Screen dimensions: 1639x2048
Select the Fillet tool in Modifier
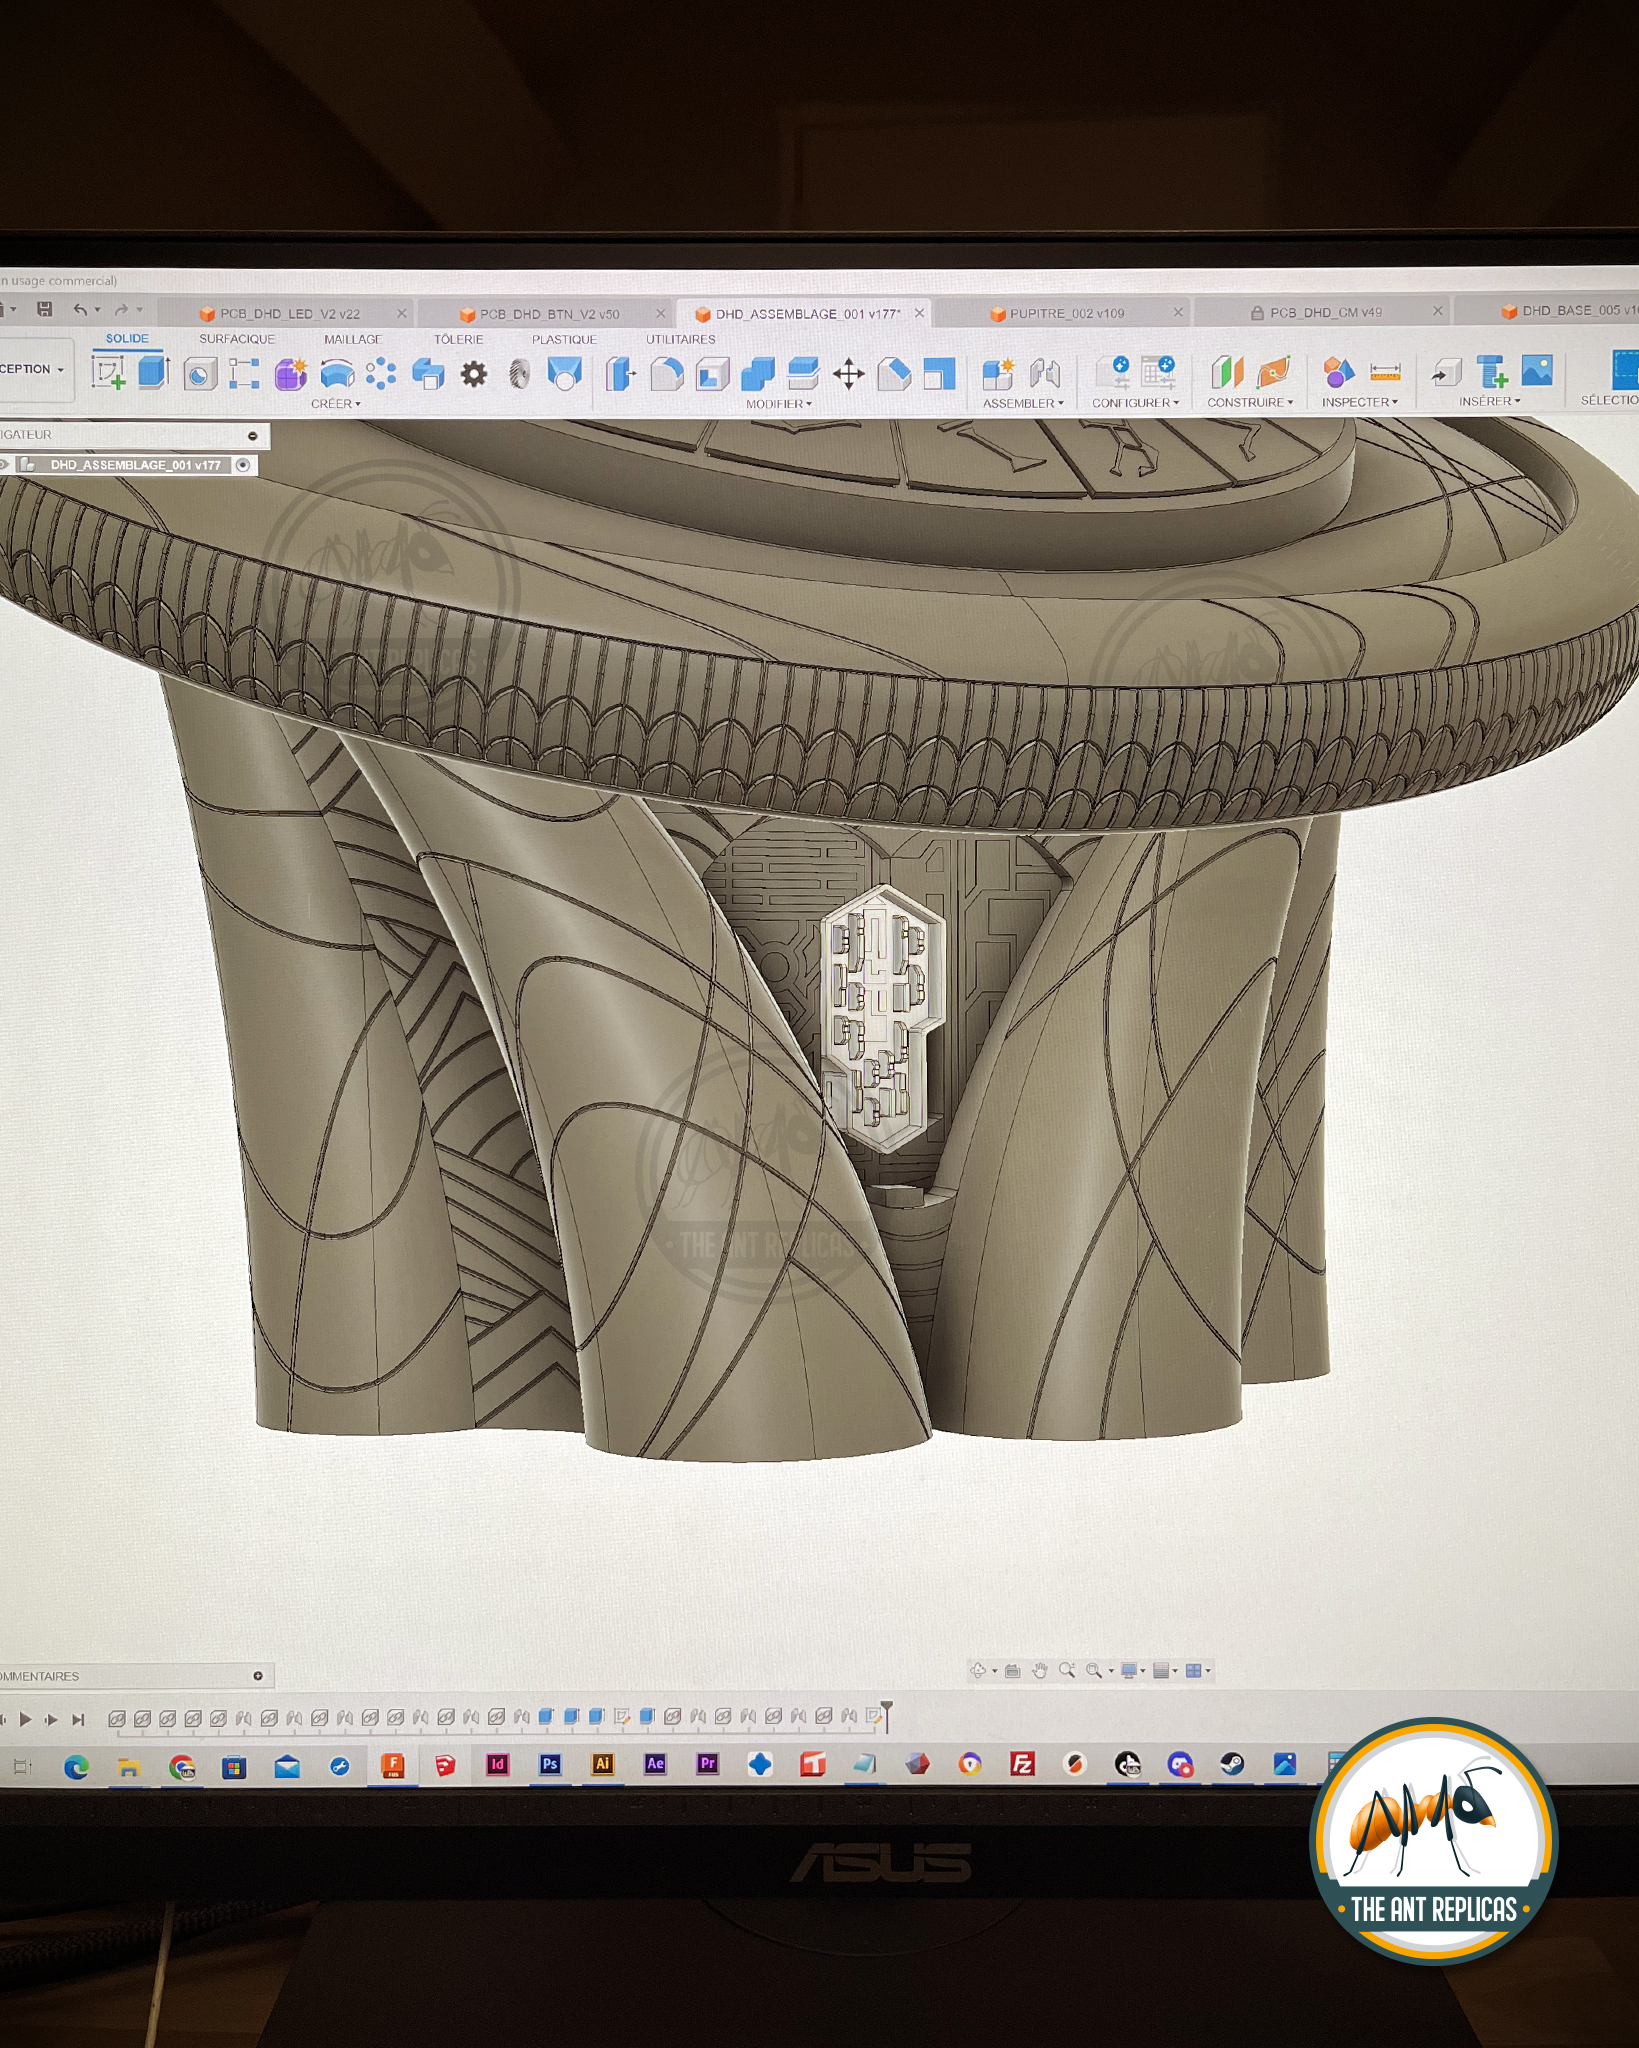click(667, 375)
